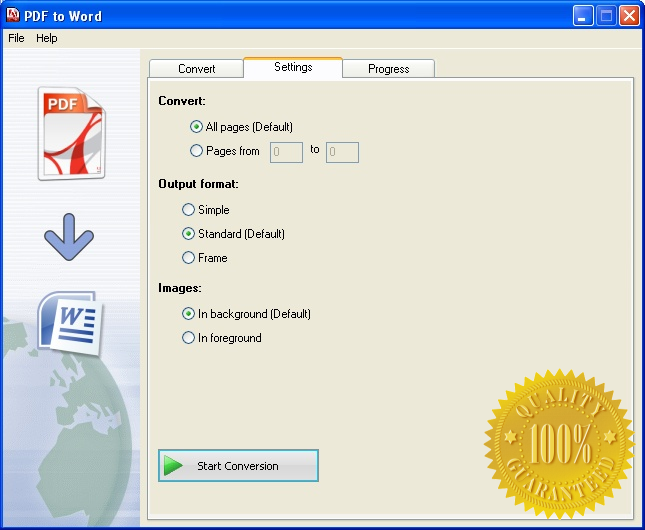Select the All pages (Default) option
The width and height of the screenshot is (645, 530).
click(196, 127)
